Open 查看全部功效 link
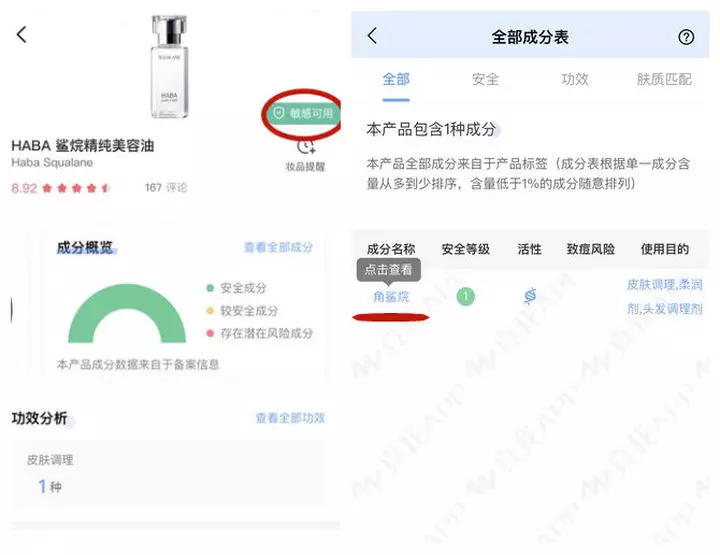This screenshot has width=720, height=555. coord(290,418)
